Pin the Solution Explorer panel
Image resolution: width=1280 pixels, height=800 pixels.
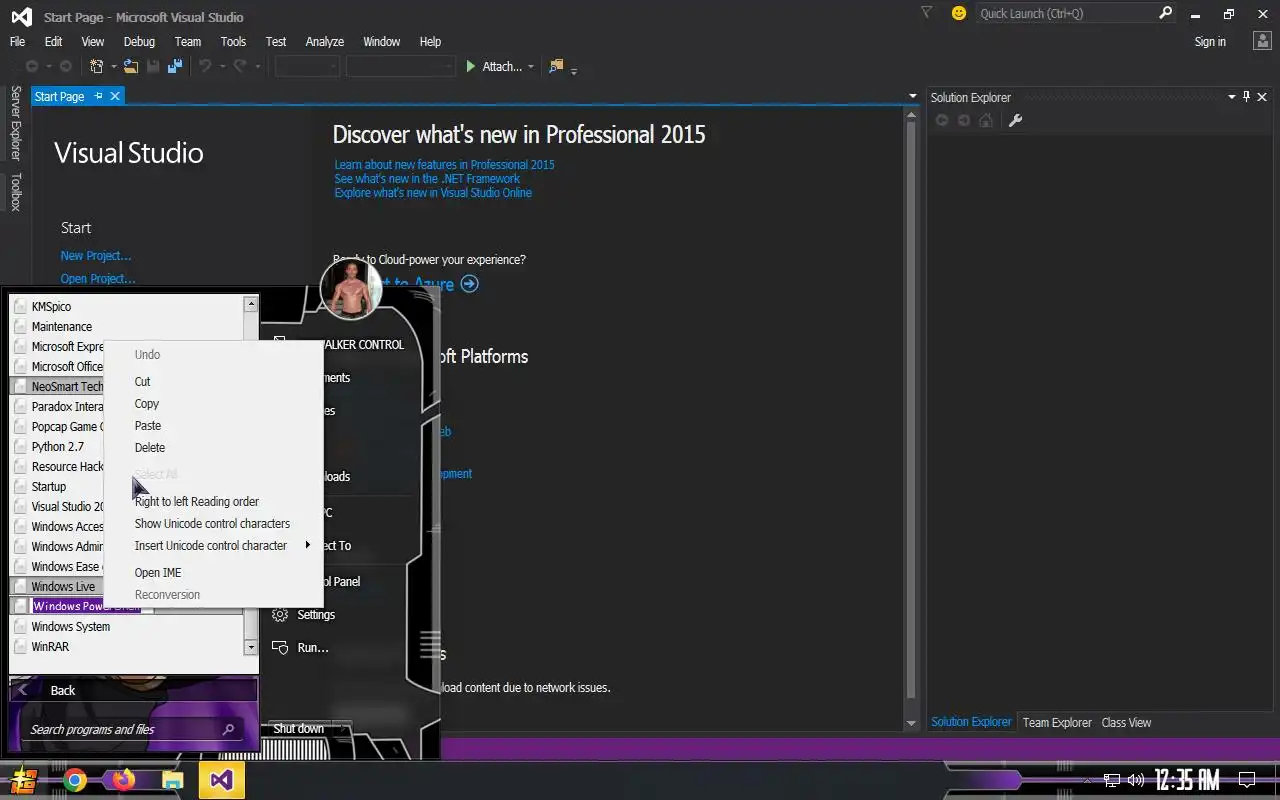1246,97
